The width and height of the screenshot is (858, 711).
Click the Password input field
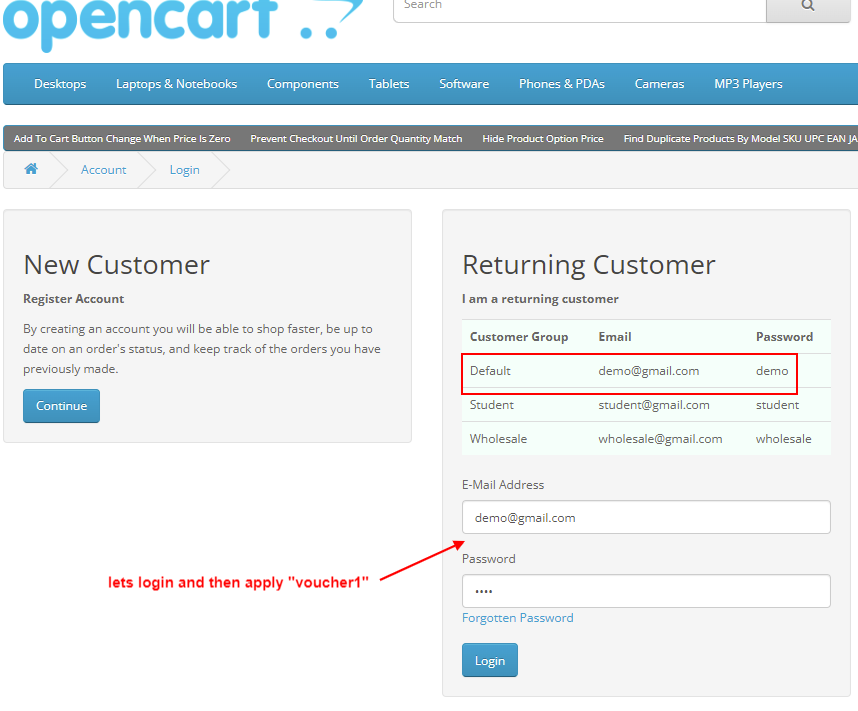pyautogui.click(x=645, y=591)
